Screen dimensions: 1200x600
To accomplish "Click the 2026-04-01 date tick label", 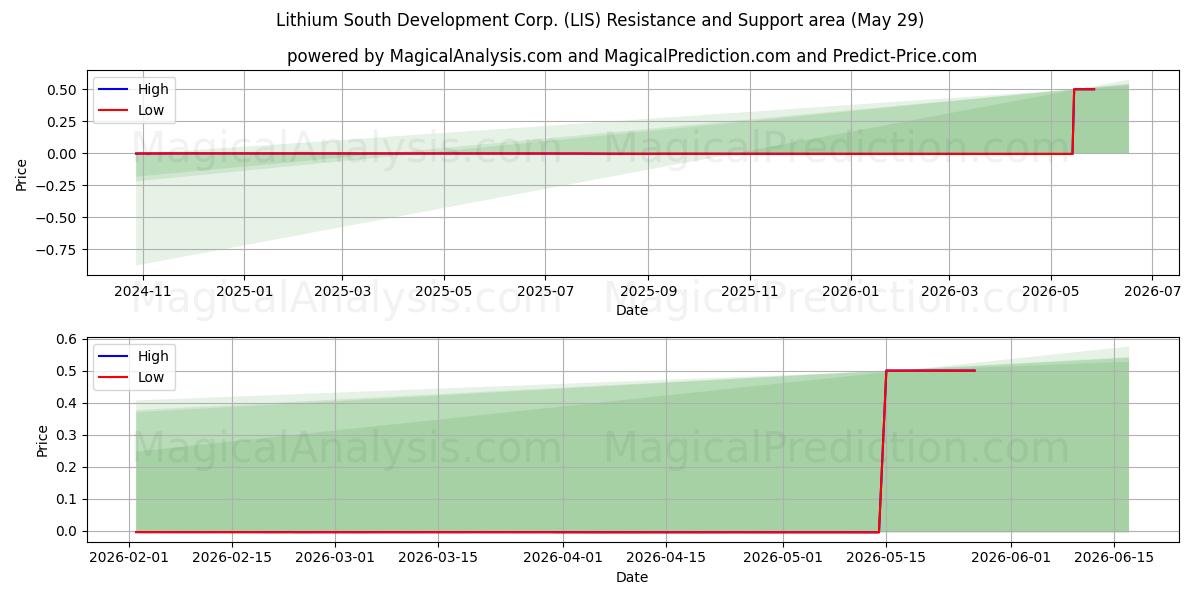I will tap(563, 558).
